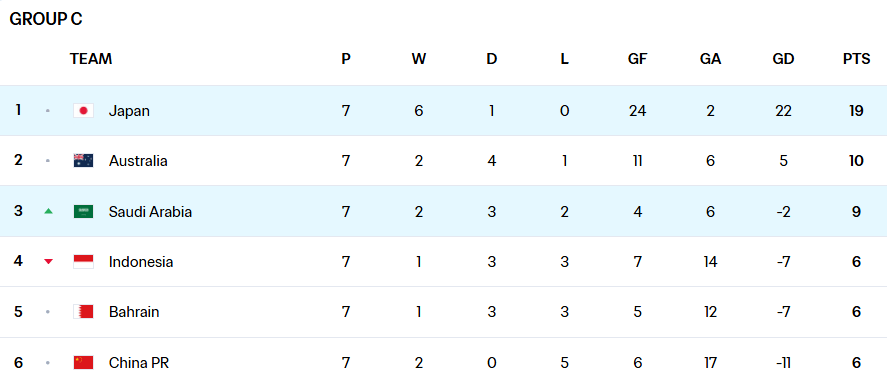887x381 pixels.
Task: Click the Saudi Arabia flag icon
Action: pyautogui.click(x=83, y=211)
